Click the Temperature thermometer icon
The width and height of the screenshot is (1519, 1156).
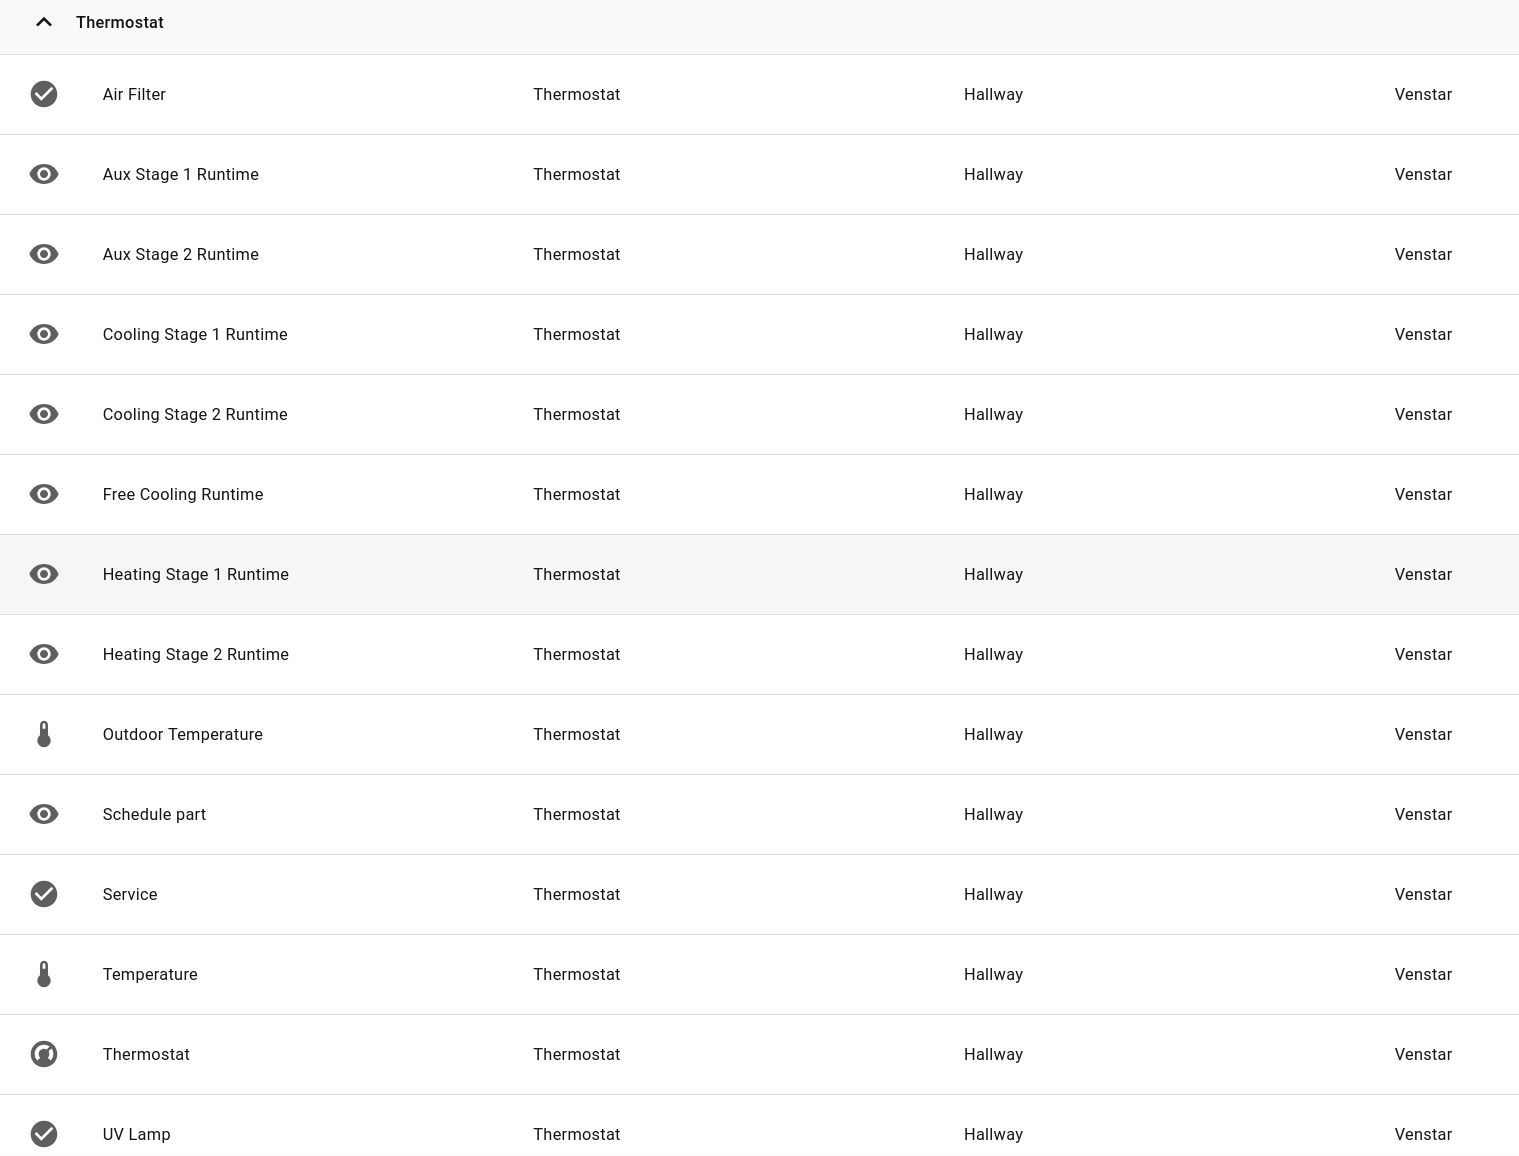44,974
